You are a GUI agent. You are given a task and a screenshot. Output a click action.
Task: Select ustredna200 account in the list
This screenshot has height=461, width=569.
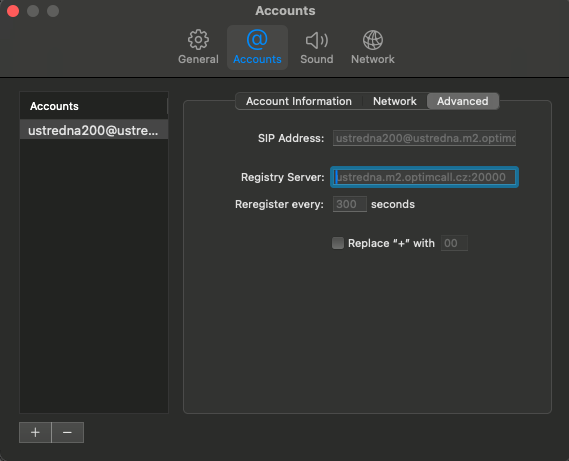pyautogui.click(x=94, y=130)
